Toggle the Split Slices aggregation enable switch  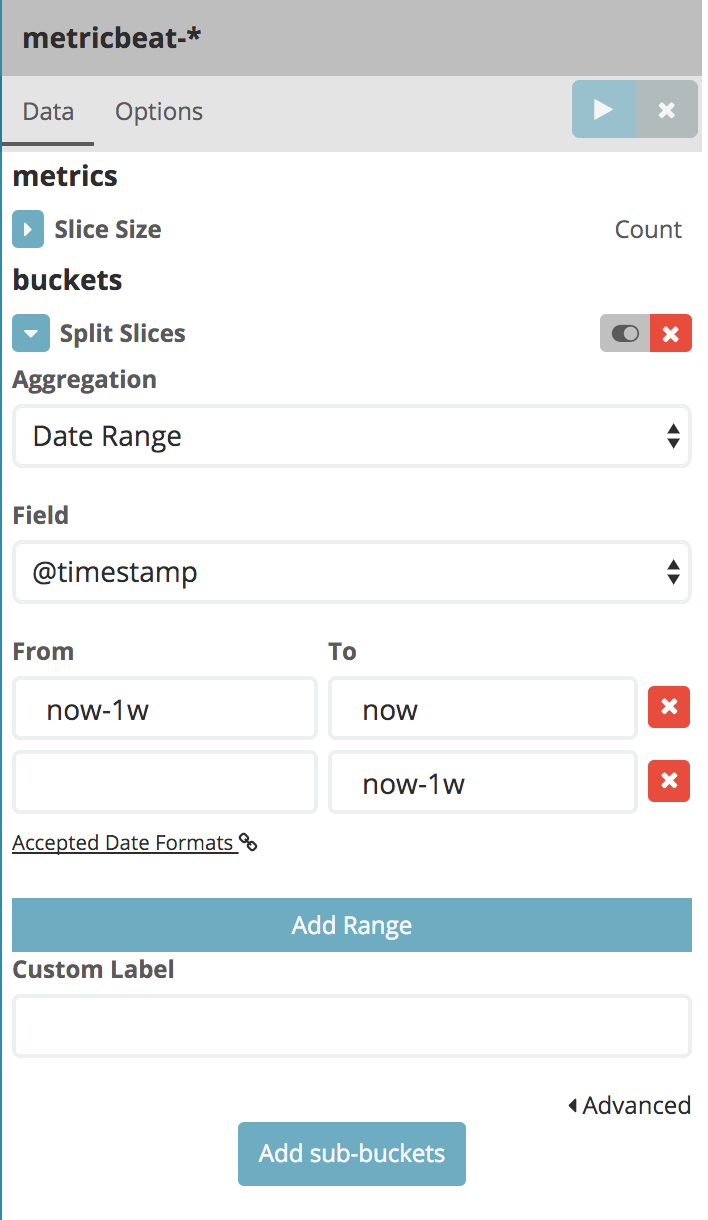coord(625,333)
